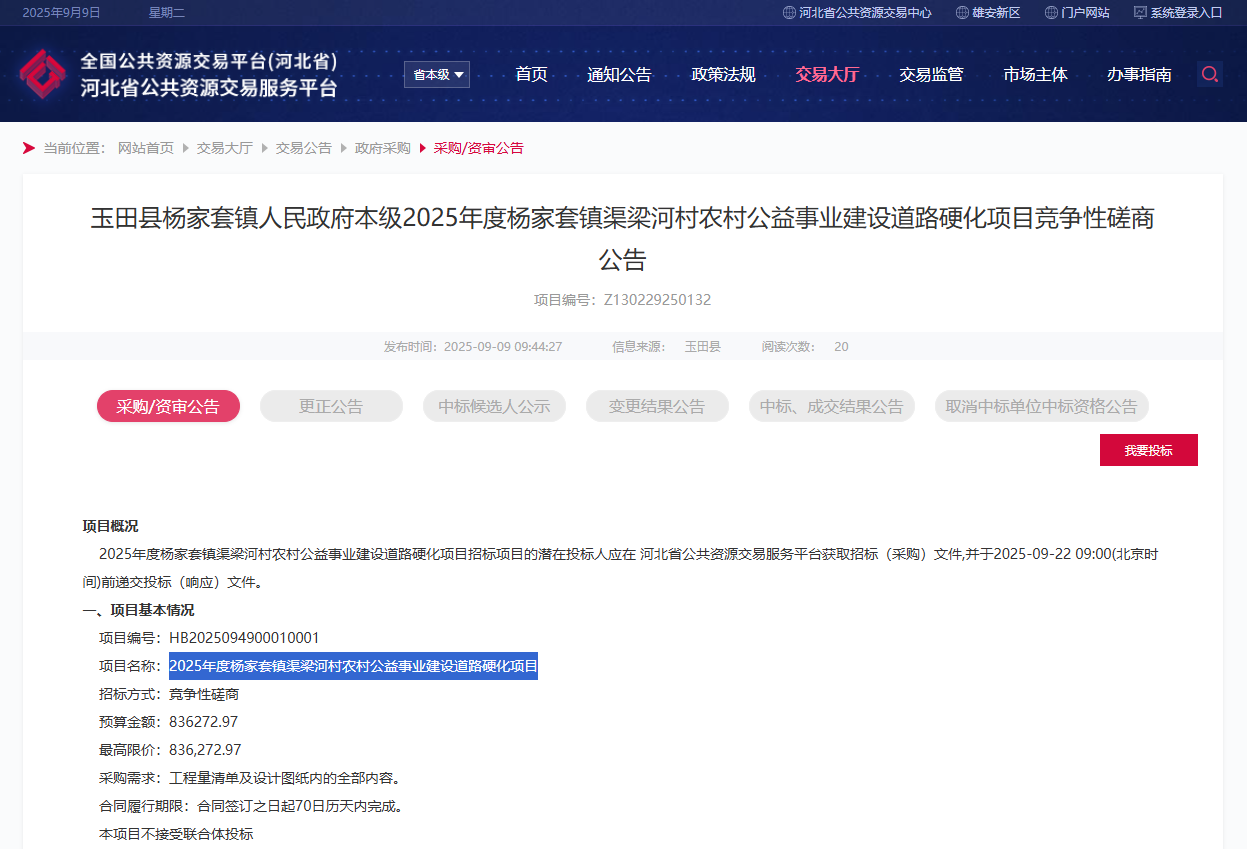1247x849 pixels.
Task: Open the 市场主体 menu item
Action: pyautogui.click(x=1035, y=74)
